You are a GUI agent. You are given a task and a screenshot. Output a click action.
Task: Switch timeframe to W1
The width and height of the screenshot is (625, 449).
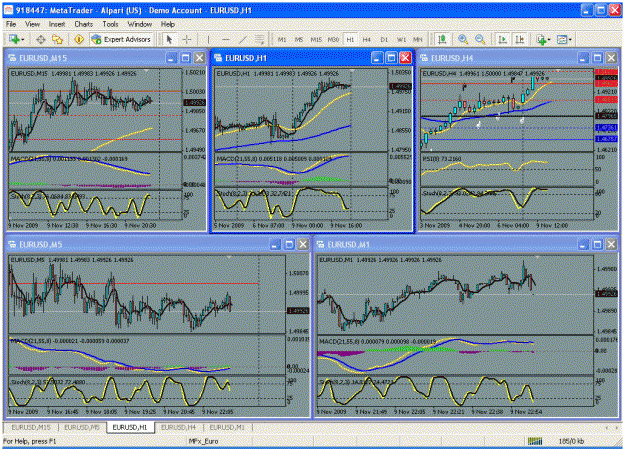coord(401,39)
